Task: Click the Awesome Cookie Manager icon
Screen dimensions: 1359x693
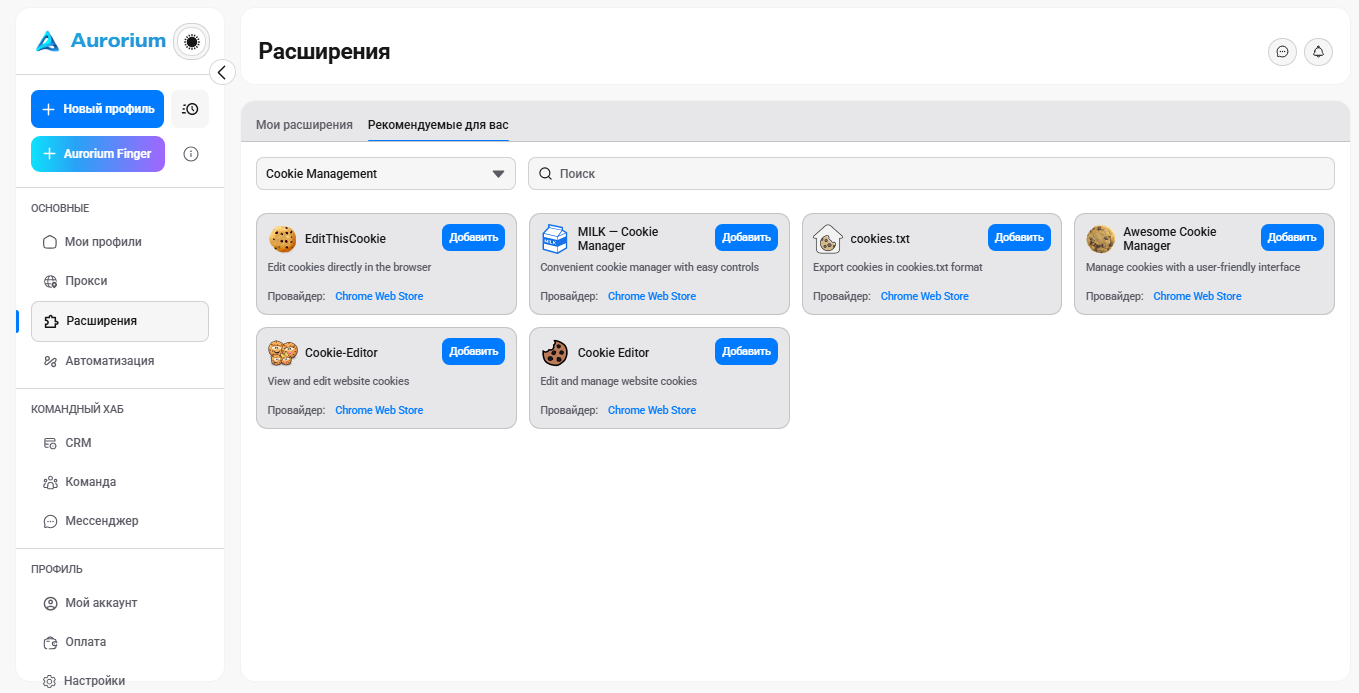Action: pos(1101,239)
